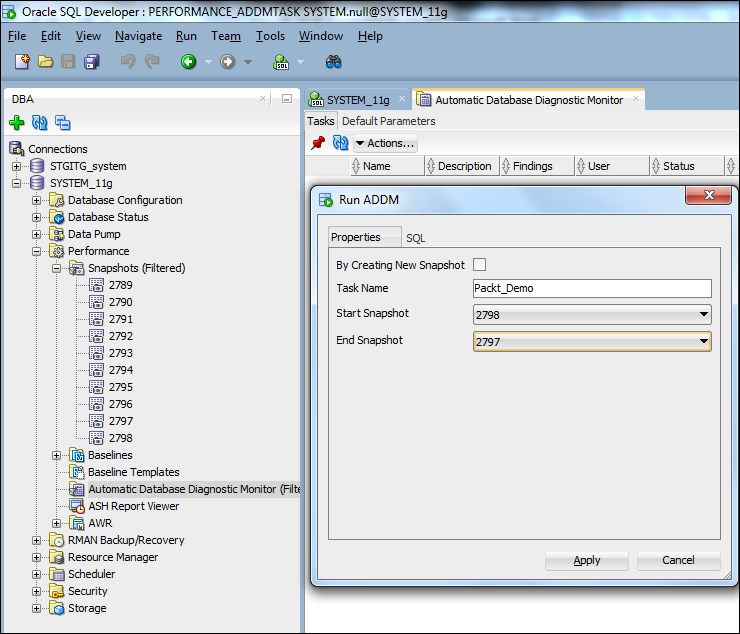This screenshot has height=634, width=740.
Task: Sort by the Name column header
Action: [387, 166]
